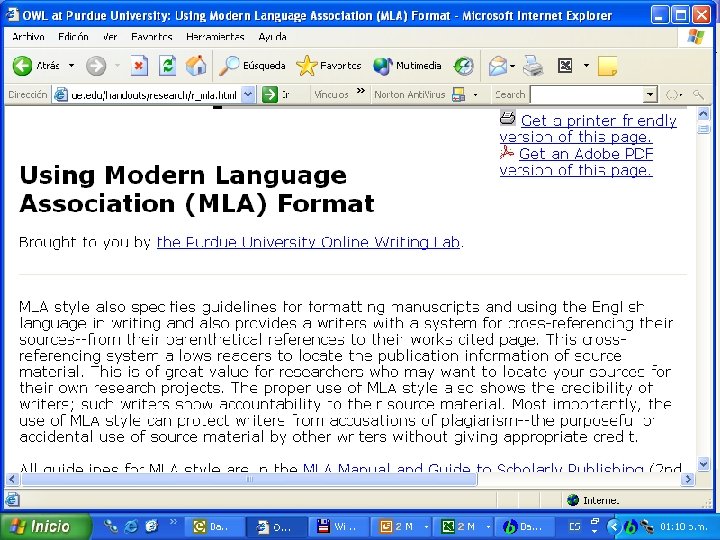
Task: Click the third quick launch icon
Action: [151, 526]
